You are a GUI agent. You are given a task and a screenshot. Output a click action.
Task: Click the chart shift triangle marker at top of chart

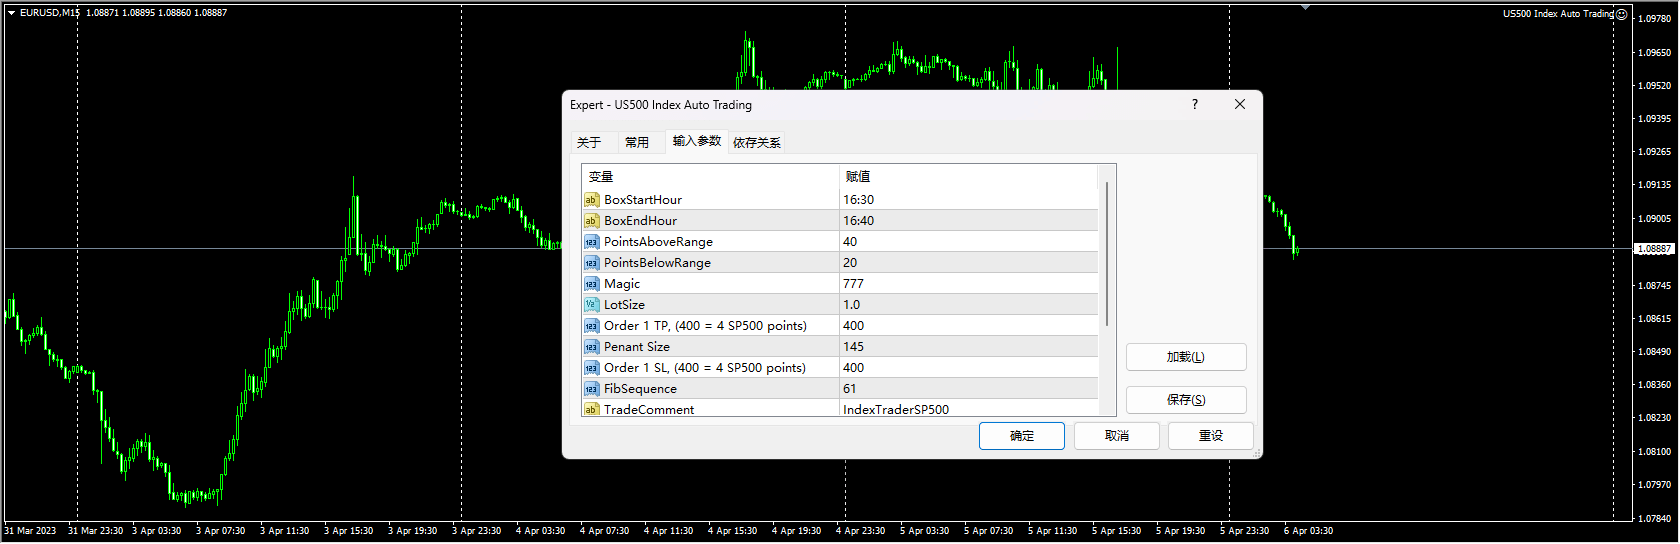(x=1305, y=7)
